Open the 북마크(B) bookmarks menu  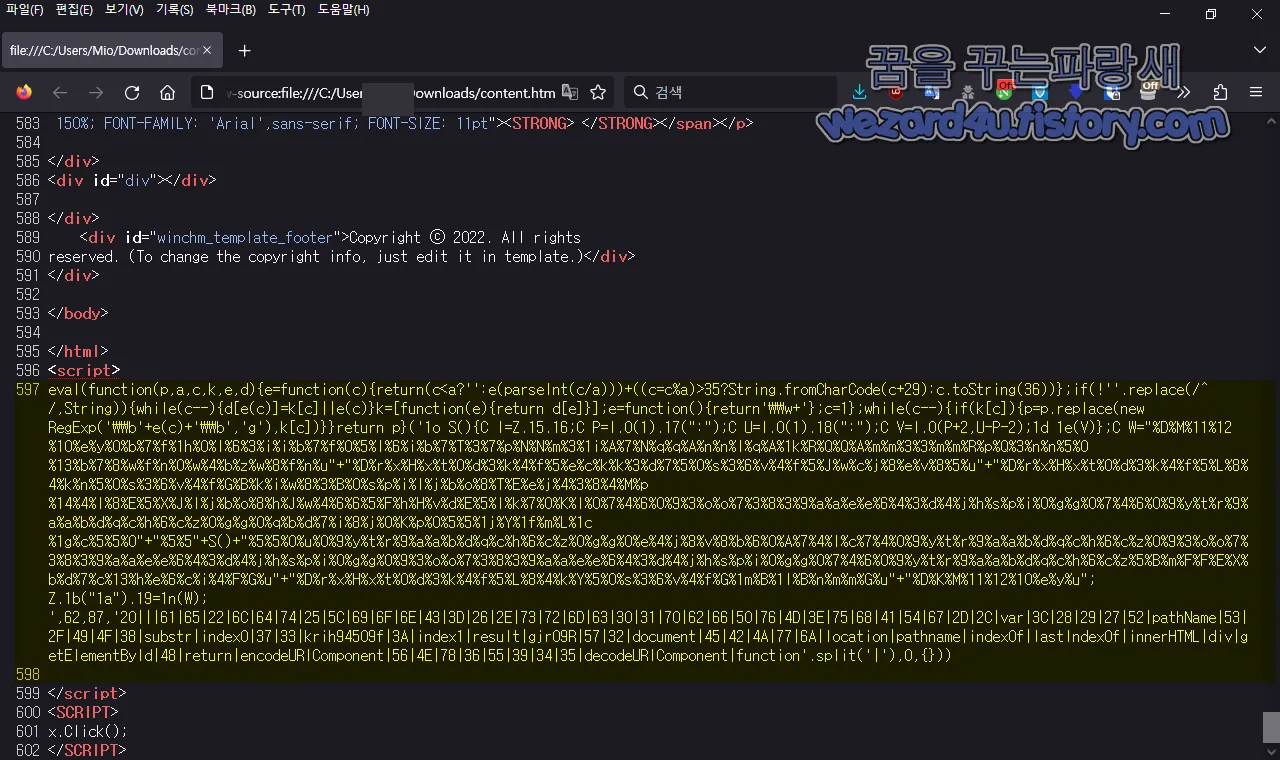231,10
